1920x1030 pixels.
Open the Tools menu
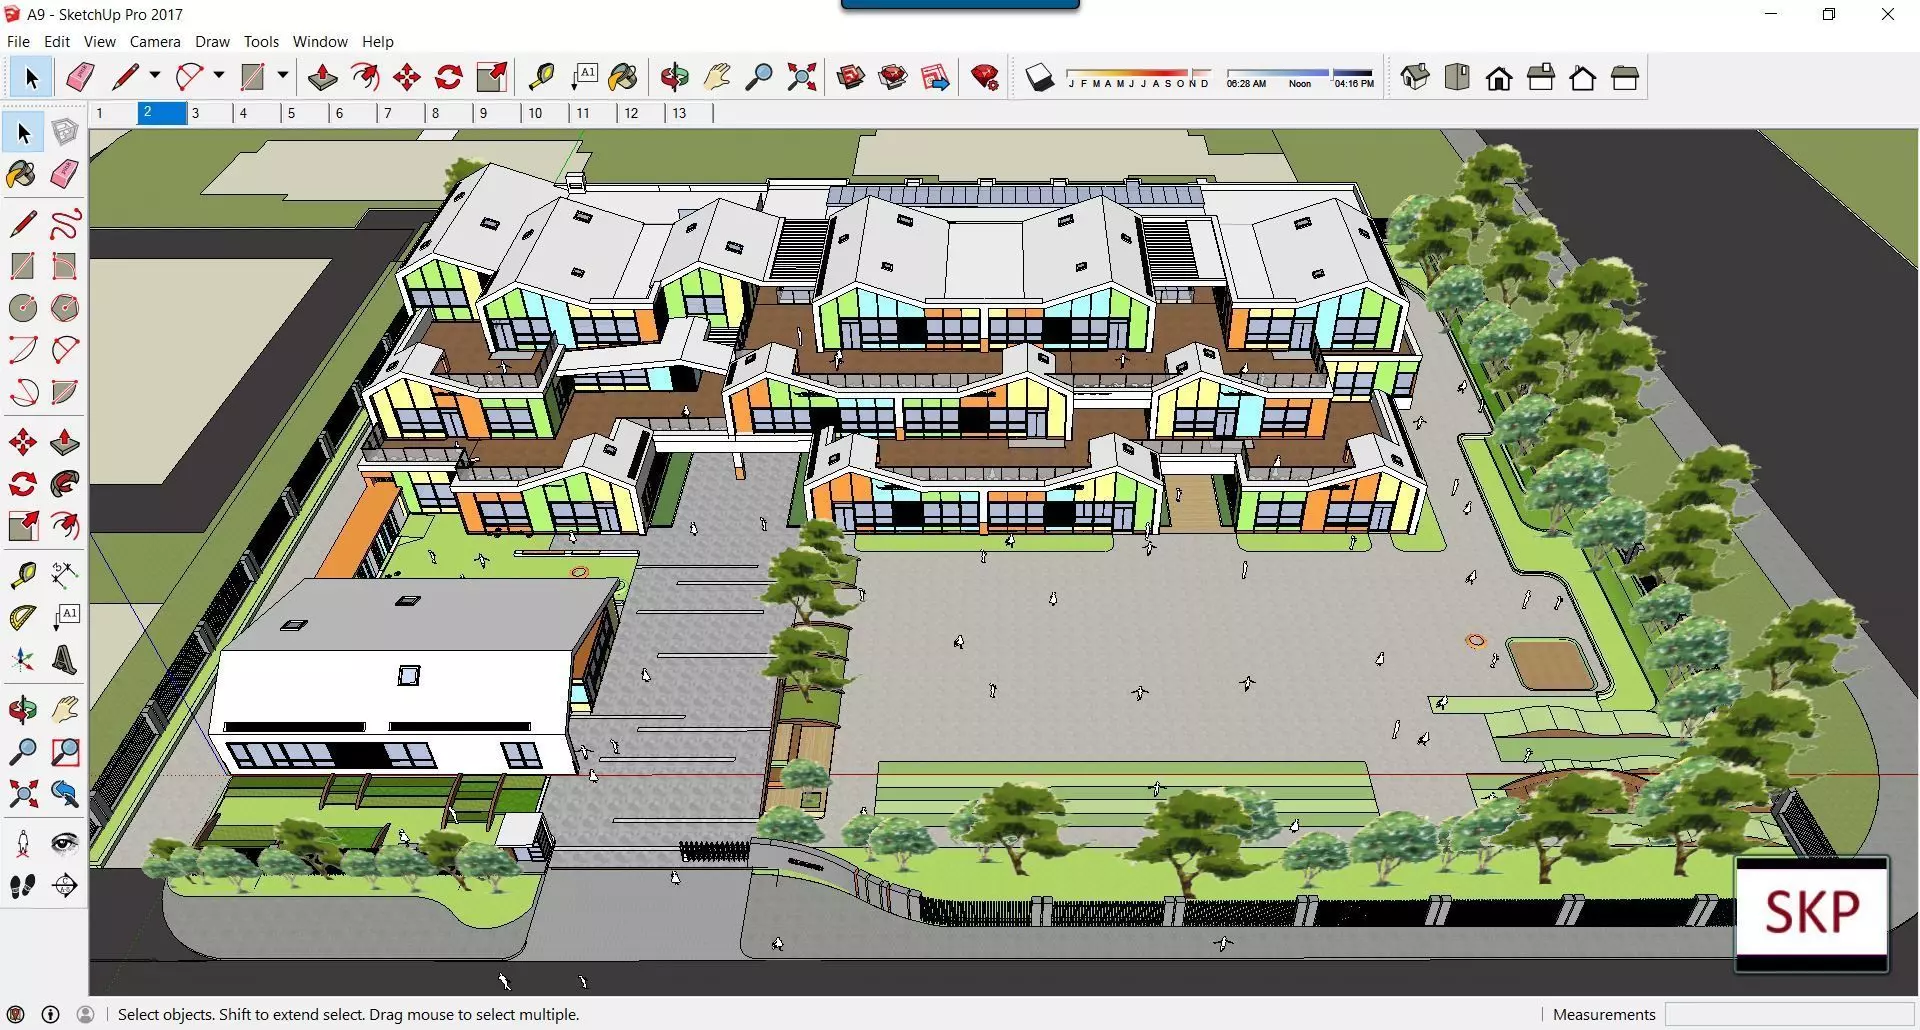click(261, 41)
